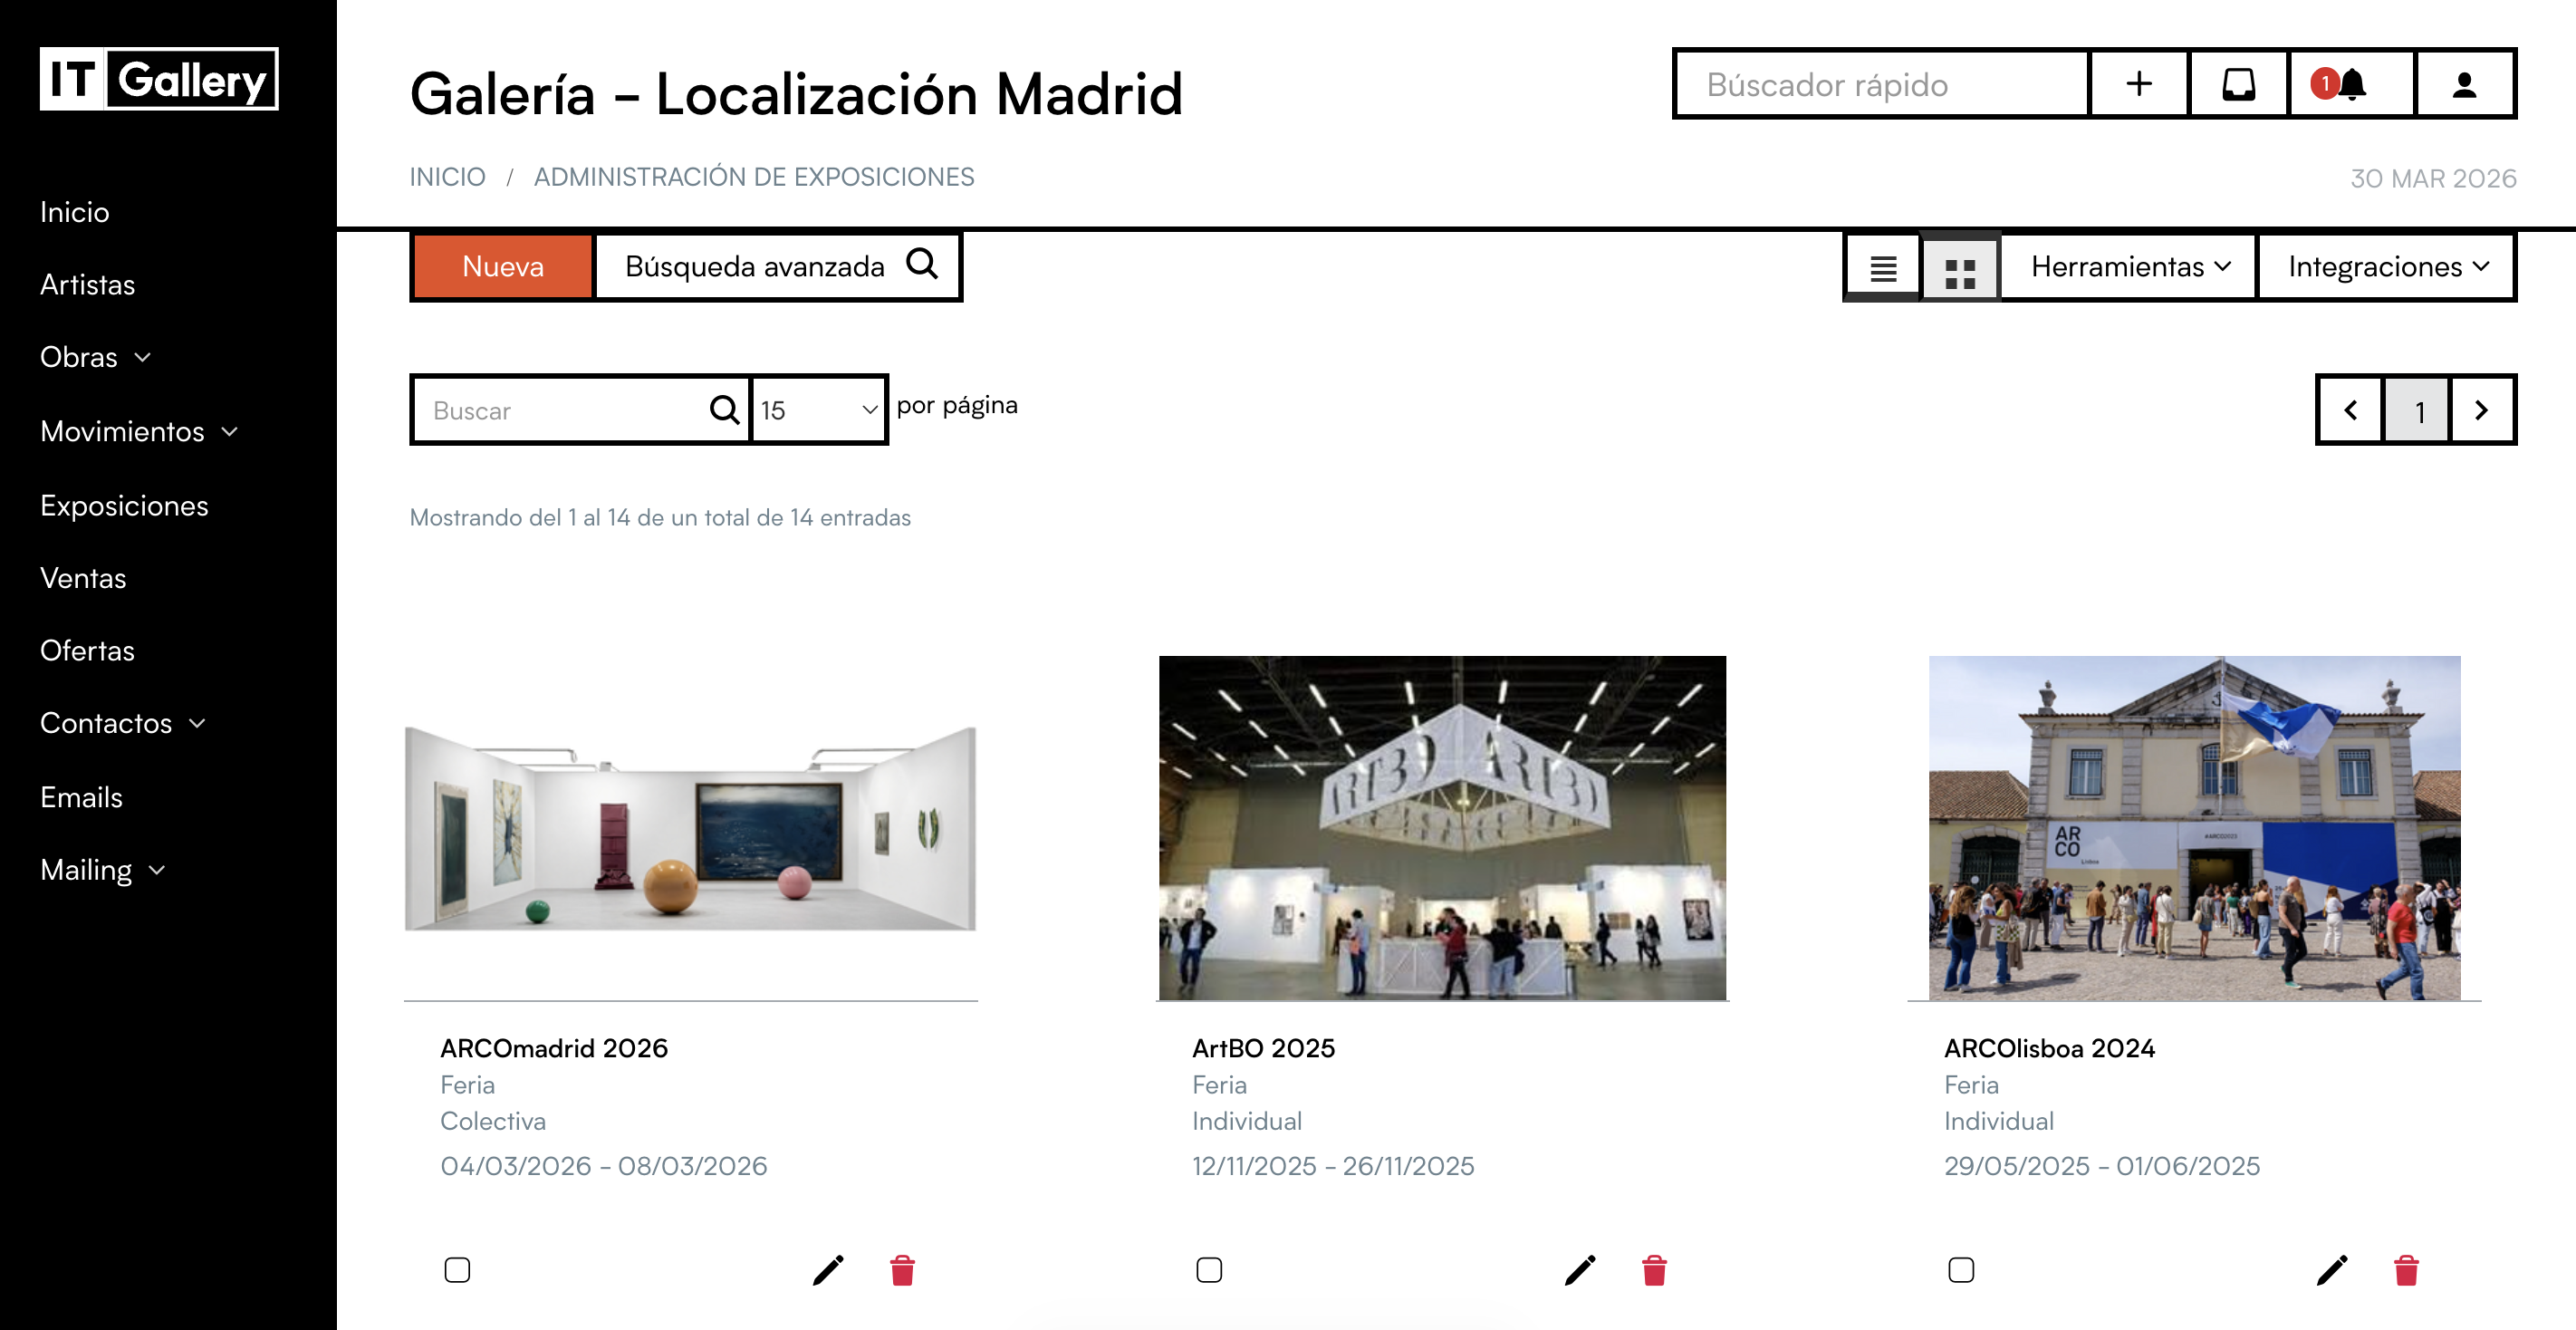
Task: Click the orange Nueva button
Action: tap(502, 267)
